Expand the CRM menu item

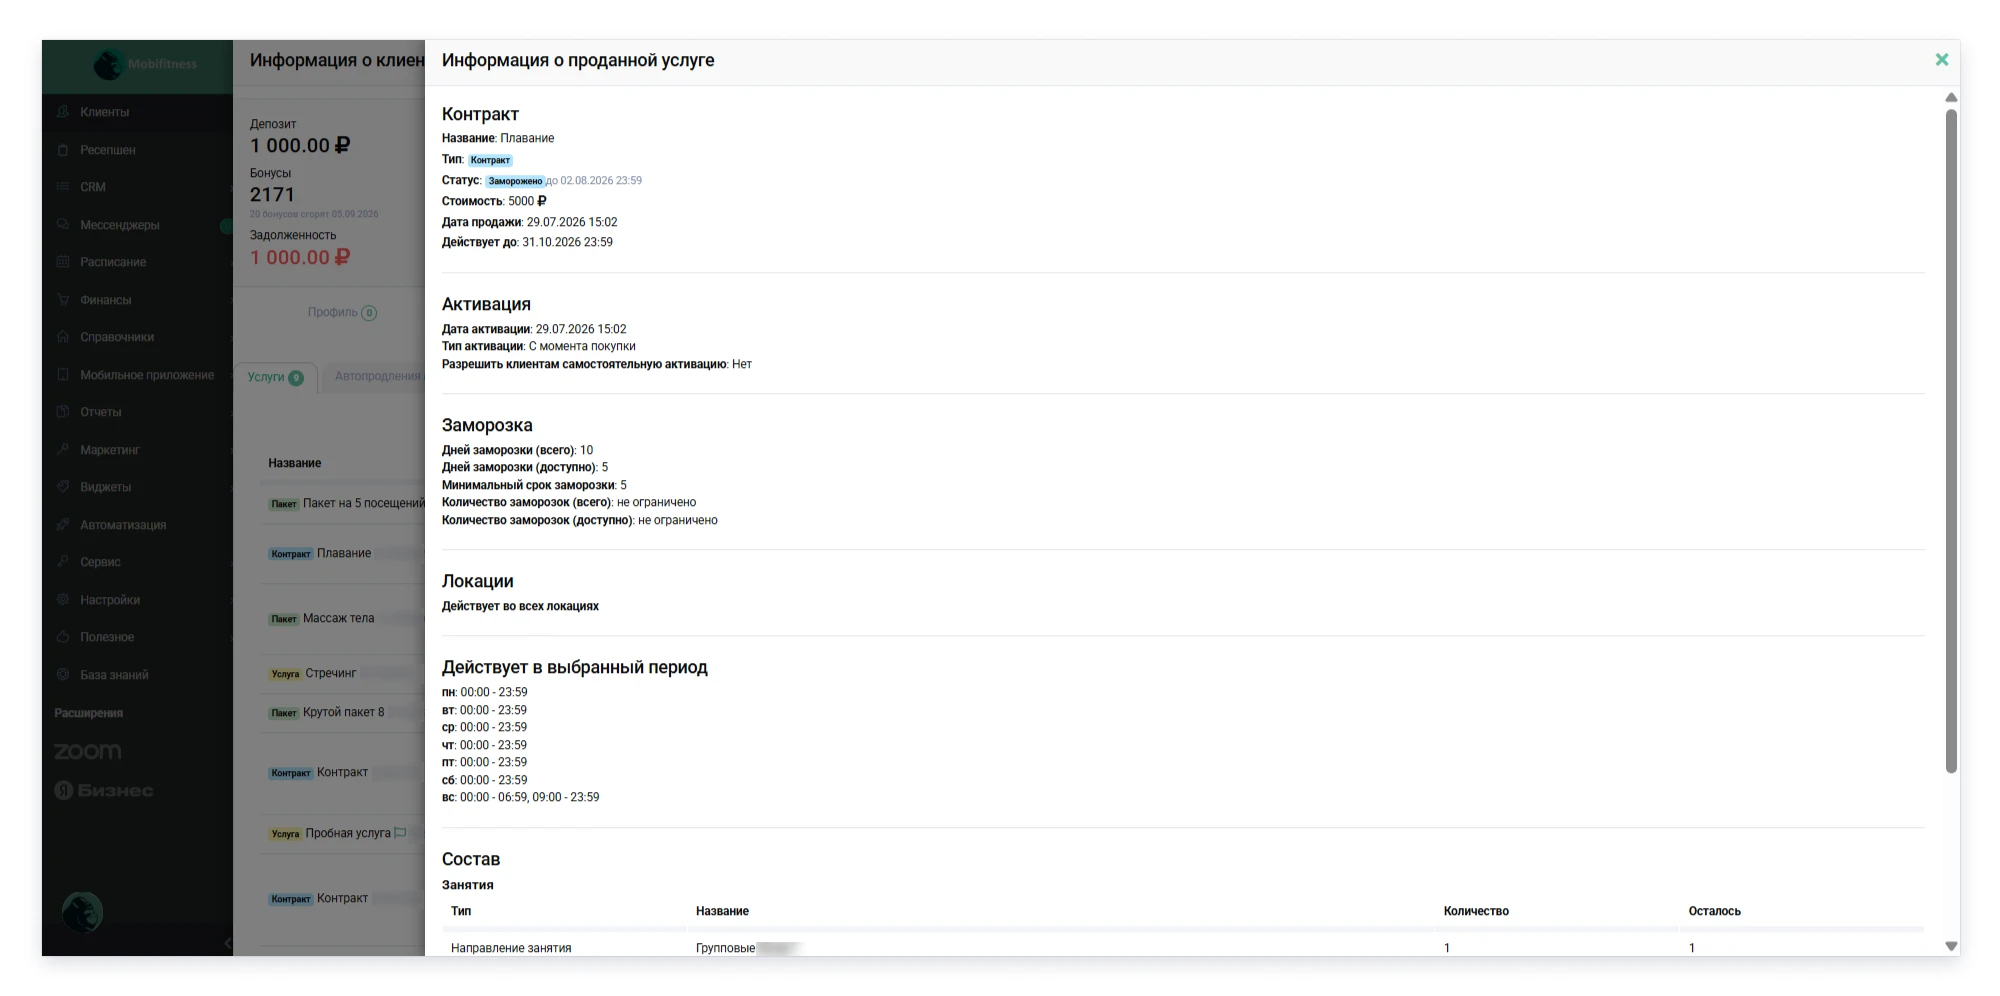click(x=137, y=187)
